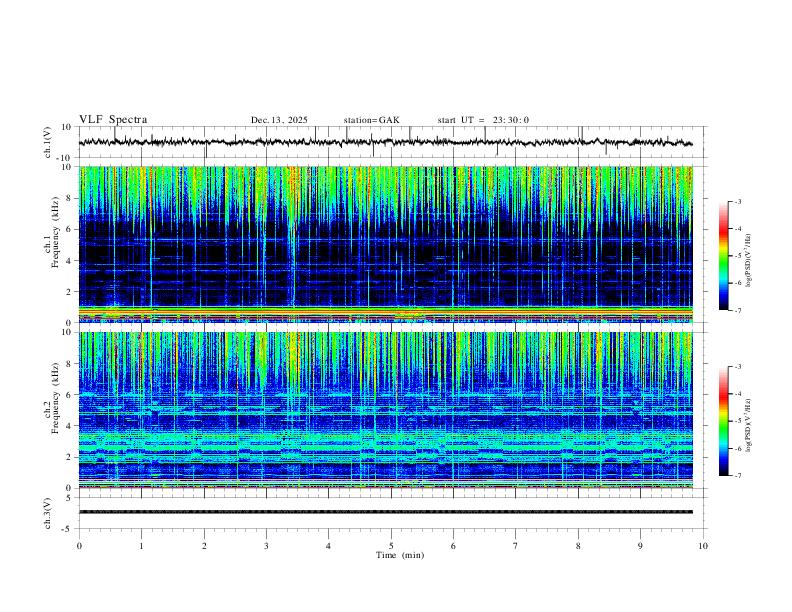Select the "start UT = 23:30:0" header text
Image resolution: width=792 pixels, height=612 pixels.
coord(483,120)
